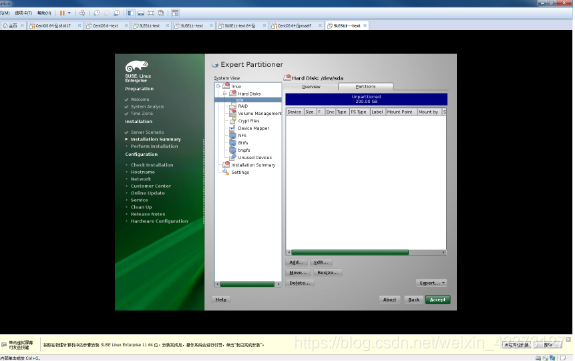The width and height of the screenshot is (575, 361).
Task: Click the partition table scrollbar right arrow
Action: 444,252
